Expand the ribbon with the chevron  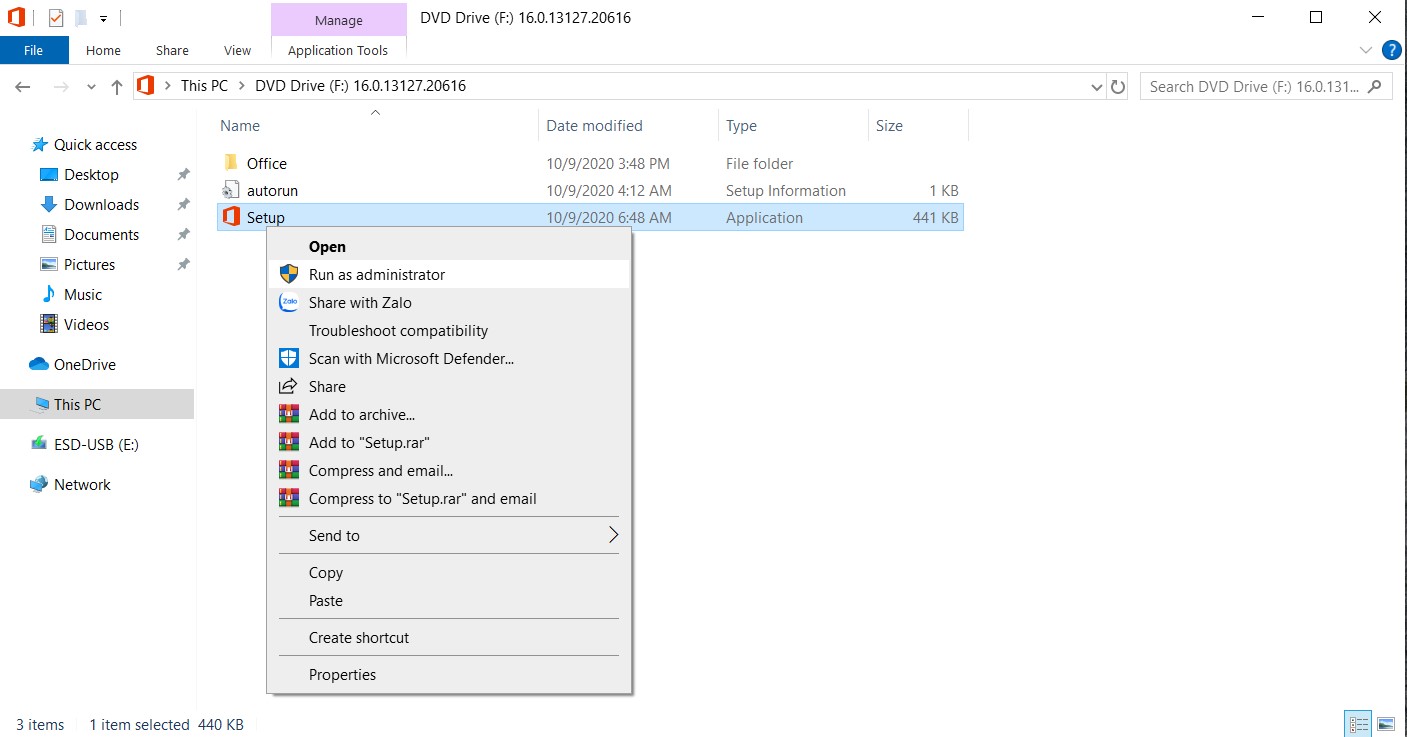(x=1367, y=50)
